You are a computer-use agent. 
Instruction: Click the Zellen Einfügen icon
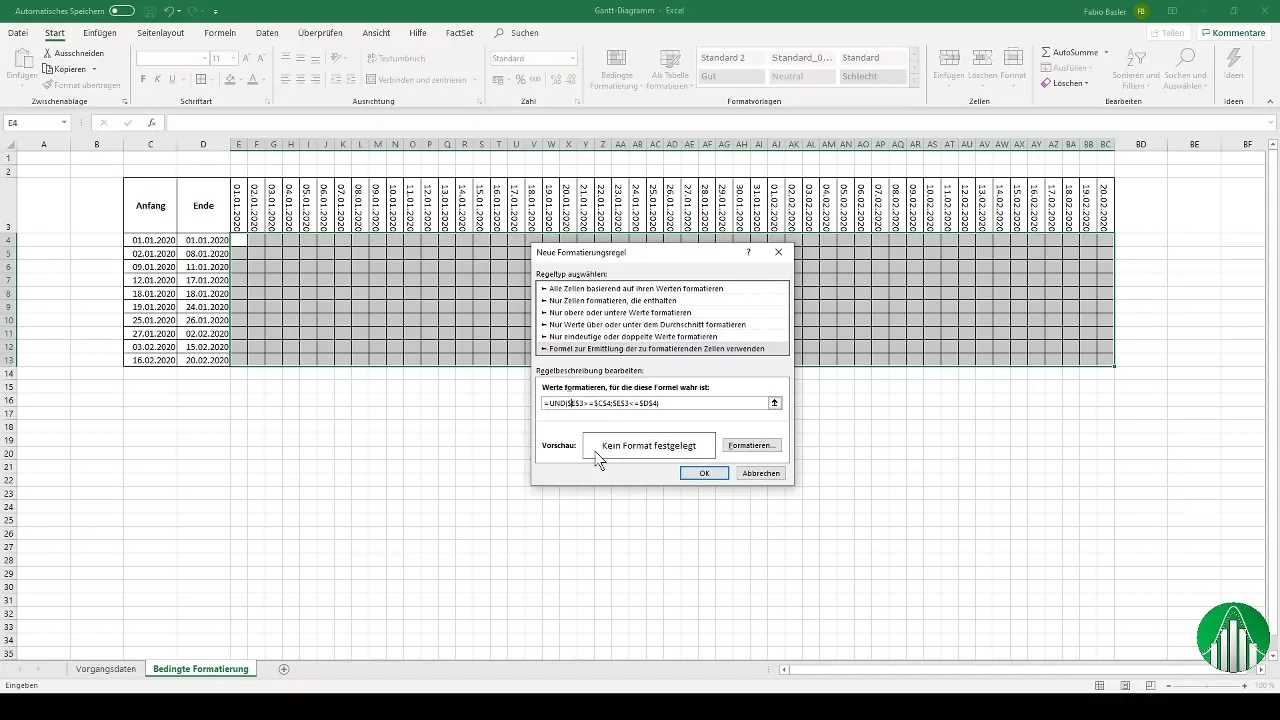949,58
